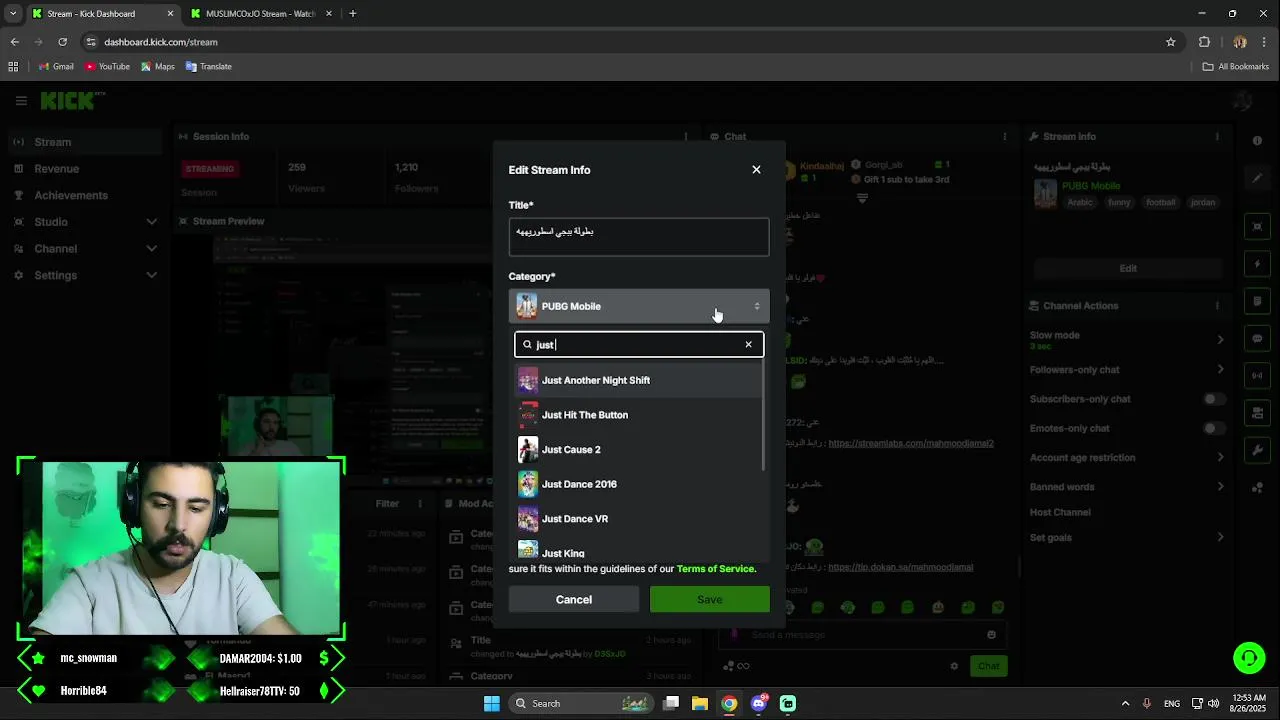The height and width of the screenshot is (720, 1280).
Task: Select Just Cause 2 category
Action: click(639, 450)
